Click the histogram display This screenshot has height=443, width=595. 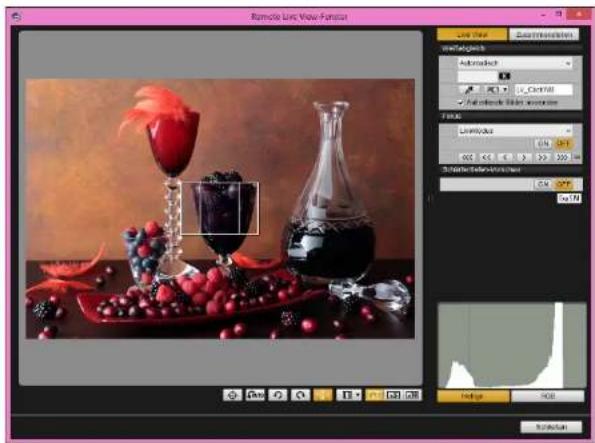[x=511, y=345]
